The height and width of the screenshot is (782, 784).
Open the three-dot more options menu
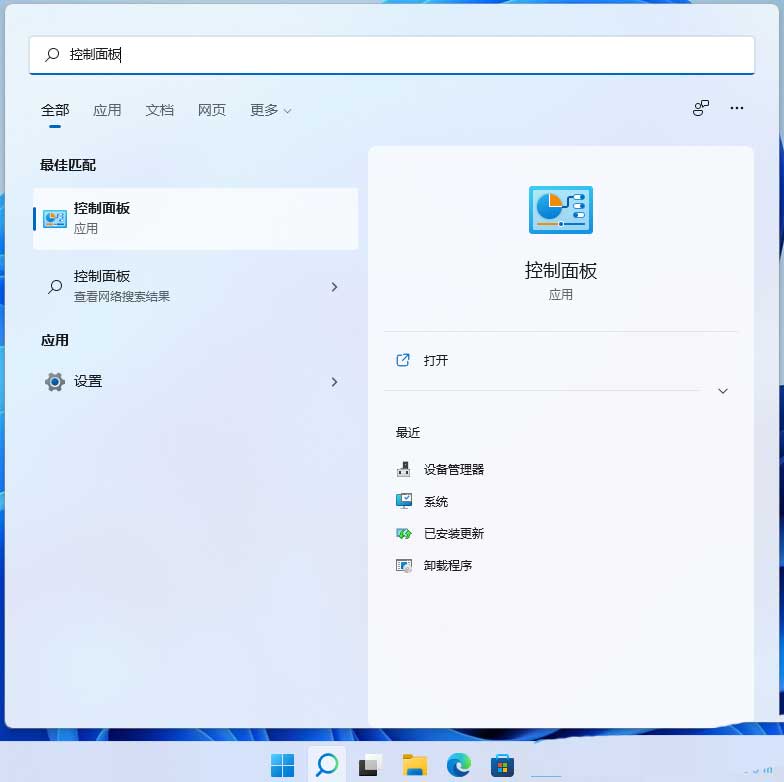tap(737, 108)
